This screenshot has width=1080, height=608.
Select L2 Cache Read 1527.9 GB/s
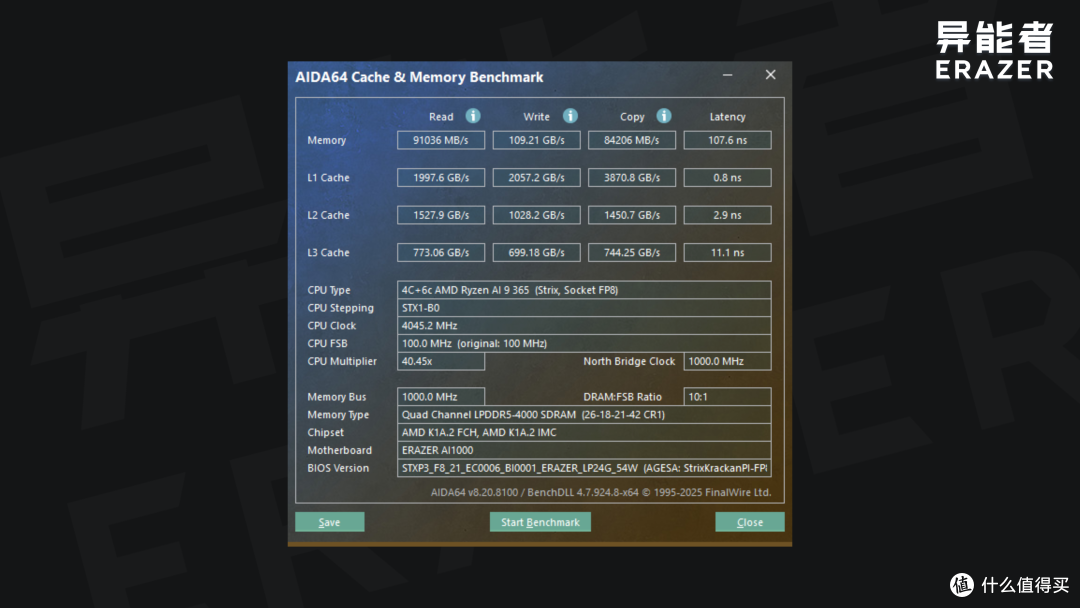click(441, 215)
